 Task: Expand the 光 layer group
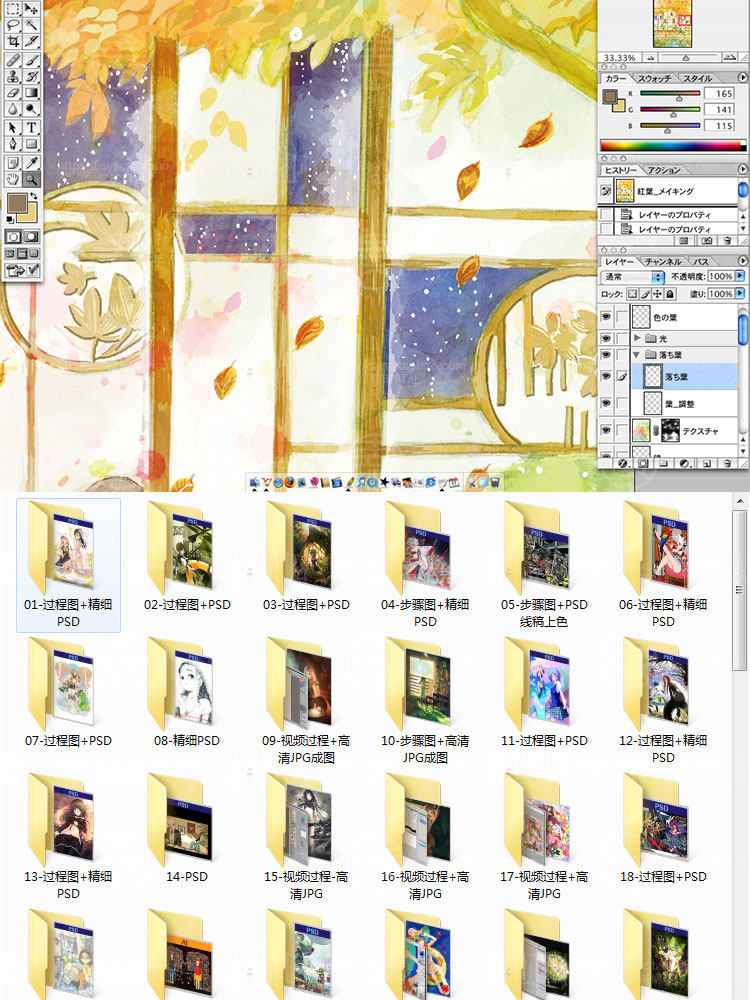pos(636,338)
